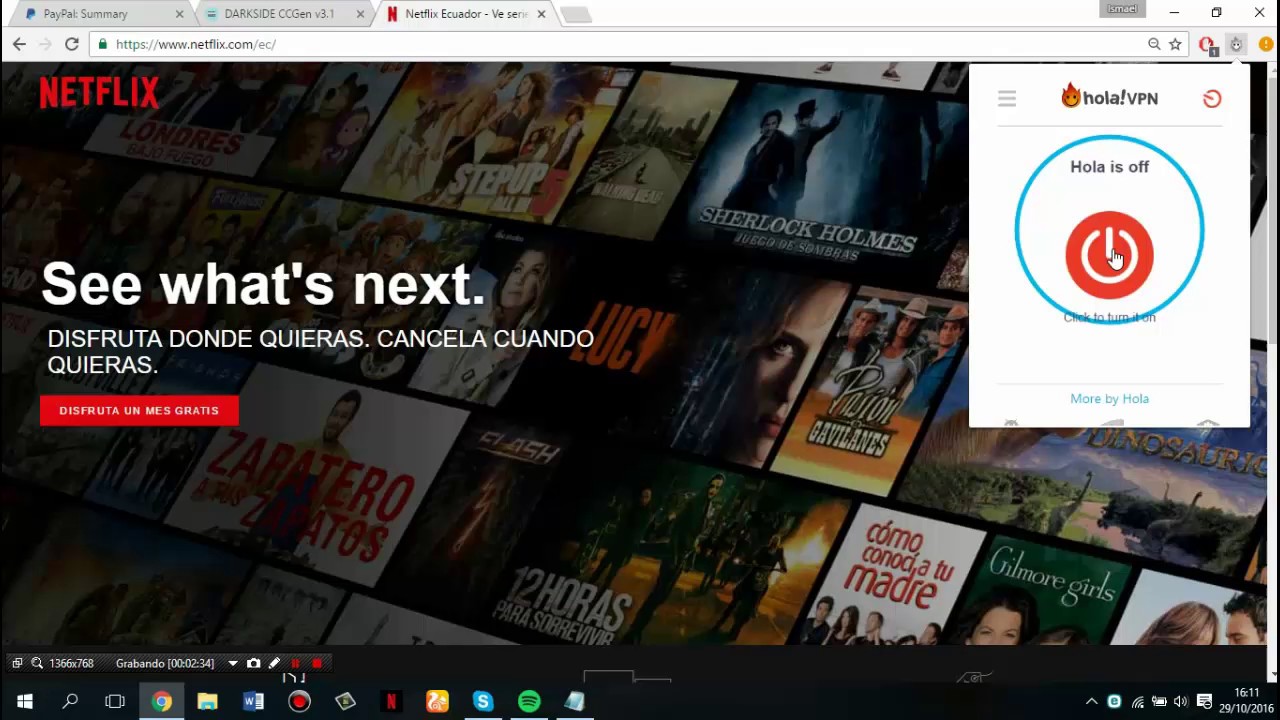This screenshot has height=720, width=1280.
Task: Click the Ismael profile button
Action: [1122, 9]
